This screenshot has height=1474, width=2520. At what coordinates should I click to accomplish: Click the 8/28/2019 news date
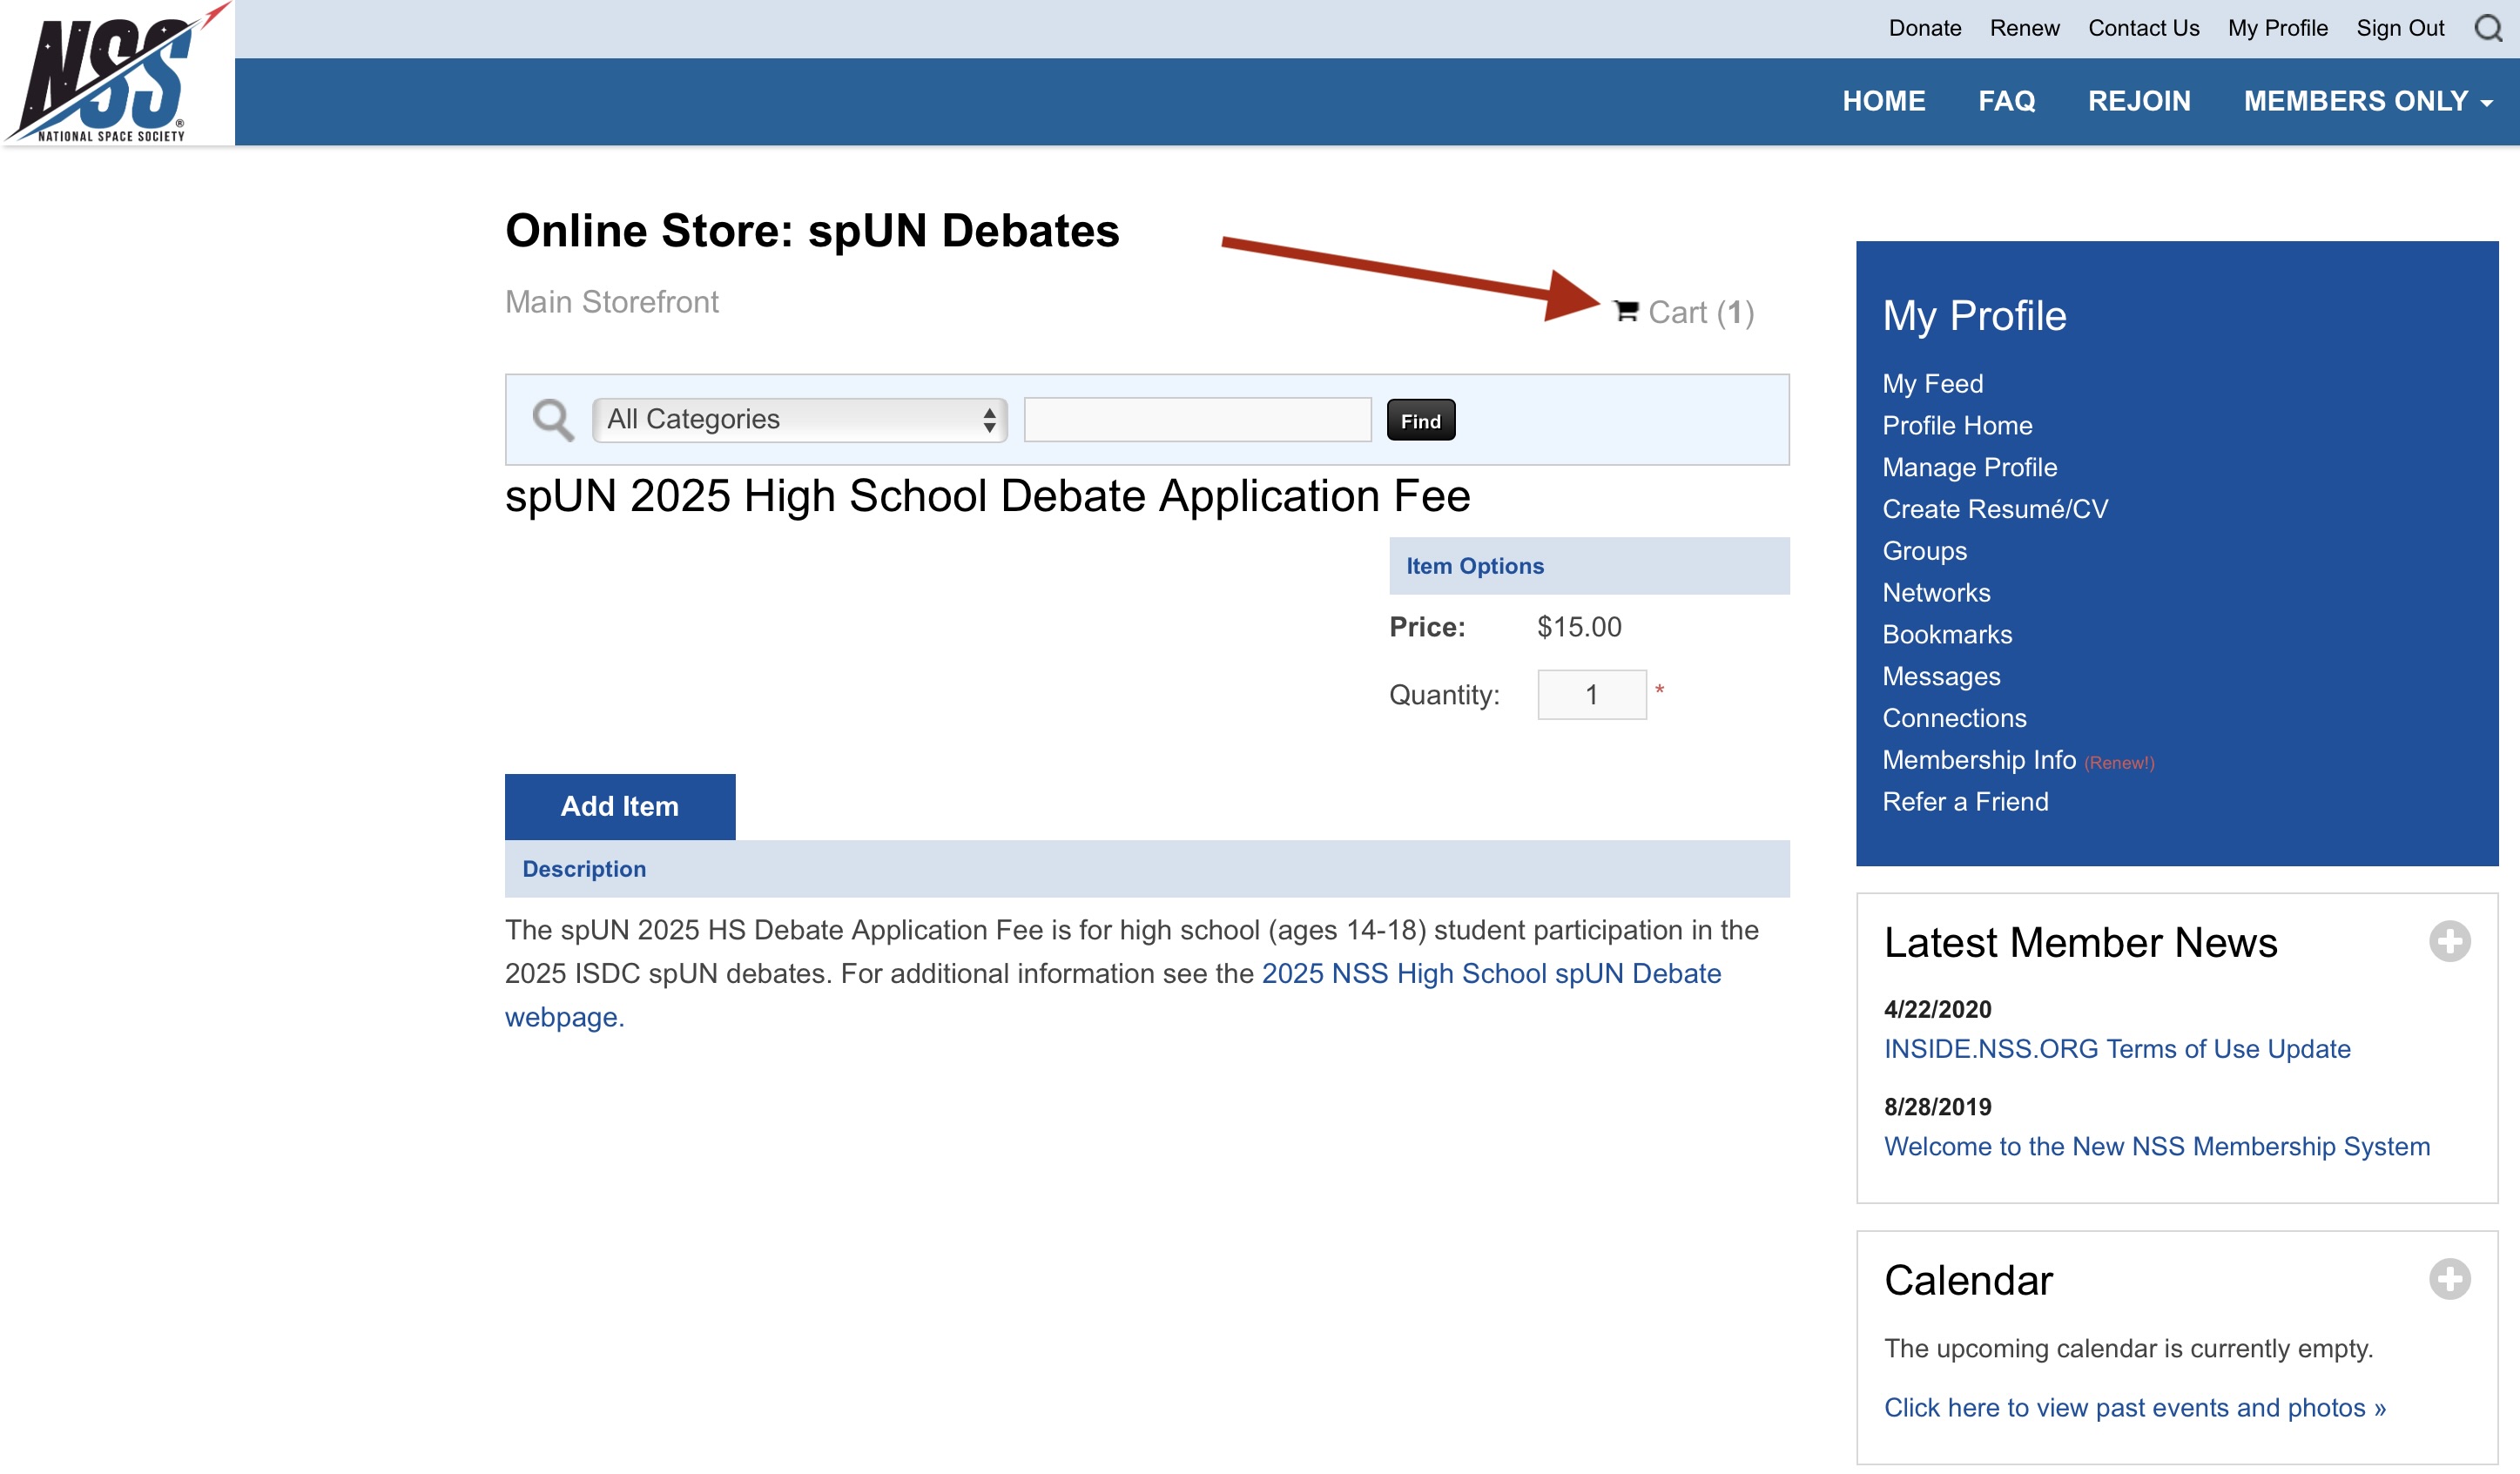(x=1937, y=1107)
